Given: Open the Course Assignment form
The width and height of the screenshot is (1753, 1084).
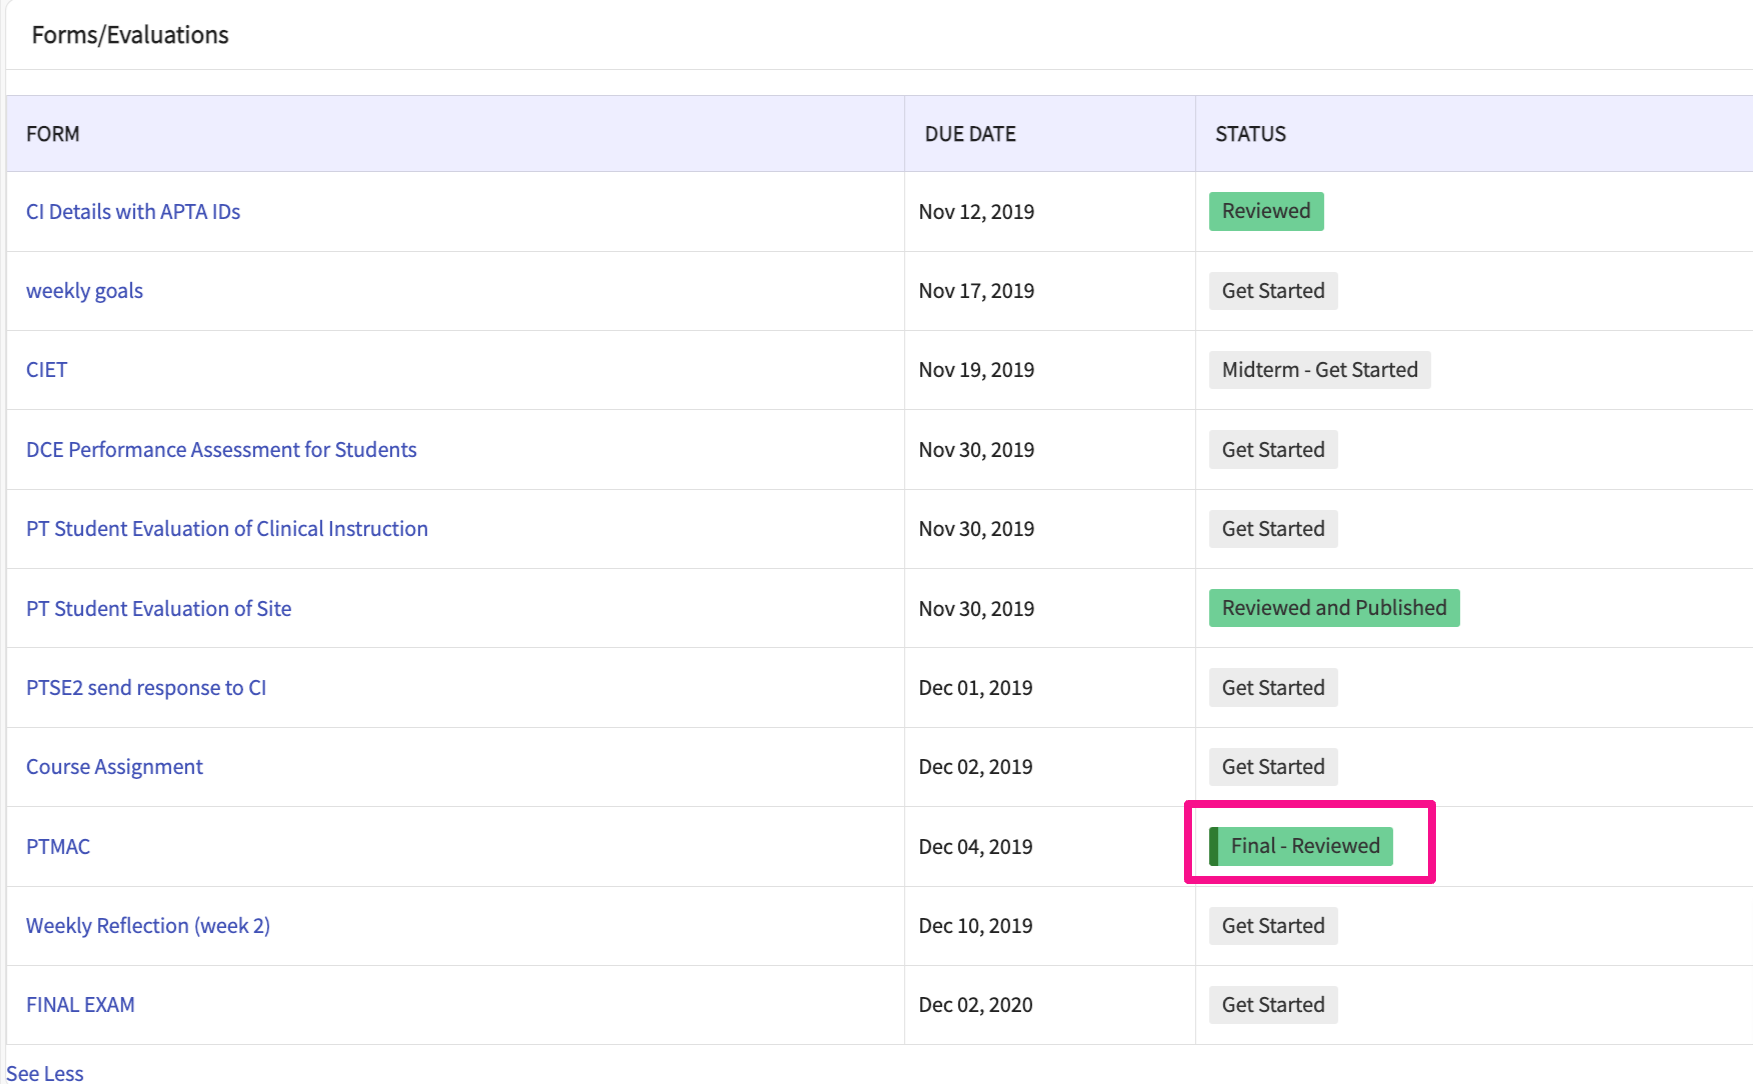Looking at the screenshot, I should (114, 767).
